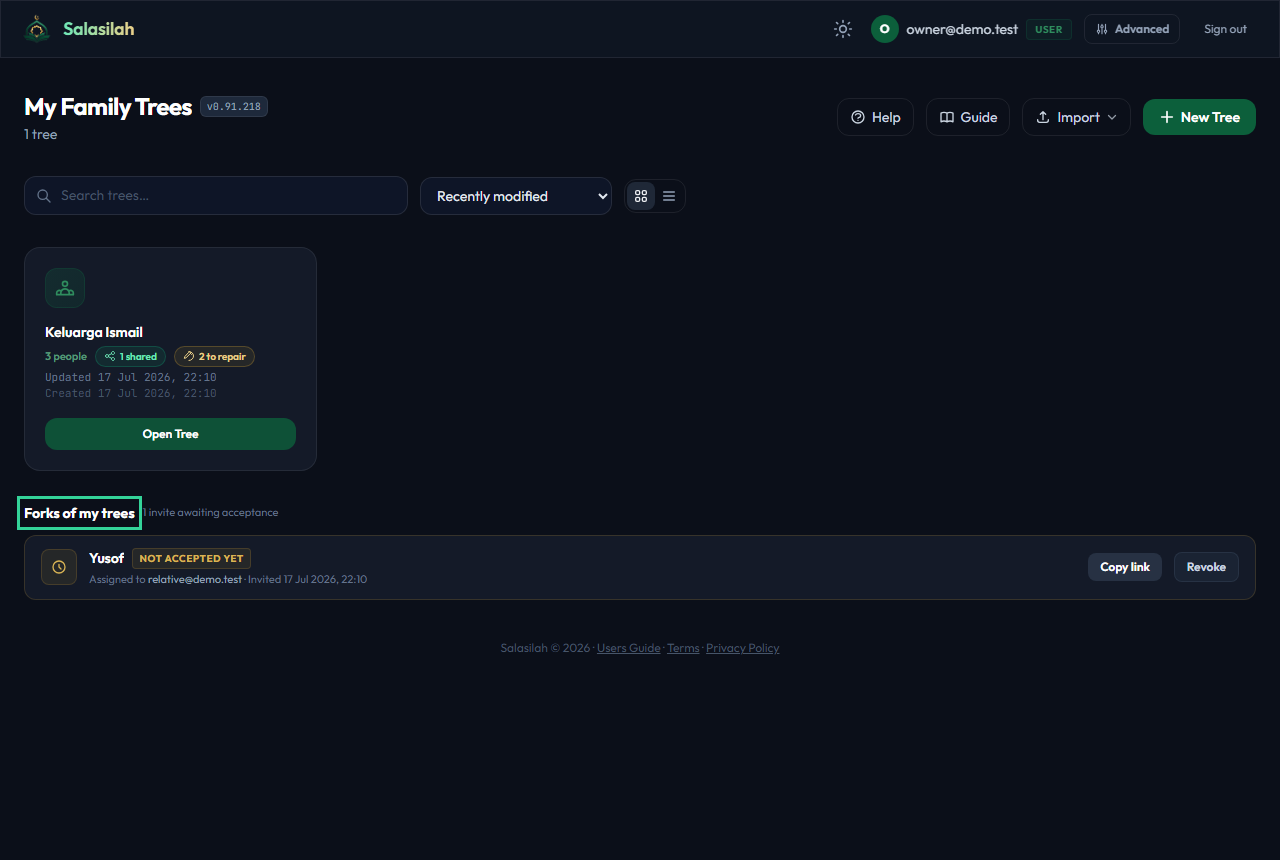Switch to grid view
The width and height of the screenshot is (1280, 860).
pos(641,196)
